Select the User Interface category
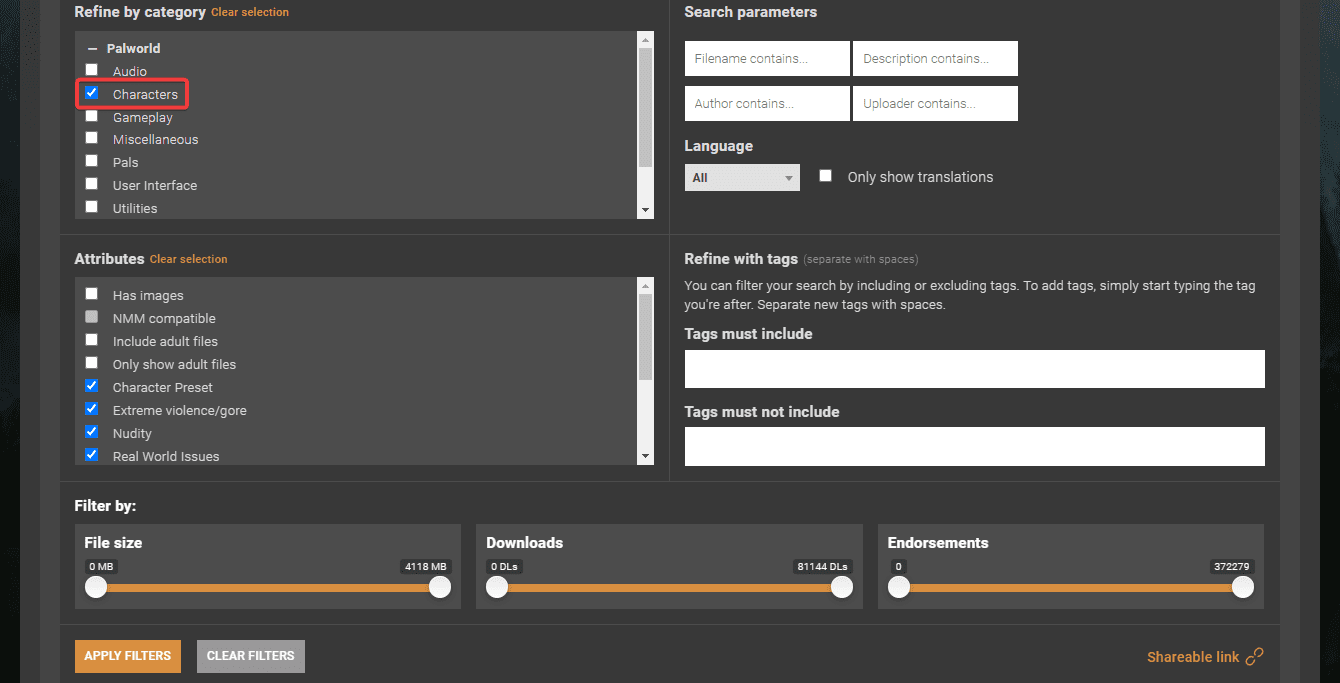The image size is (1340, 683). pyautogui.click(x=92, y=184)
